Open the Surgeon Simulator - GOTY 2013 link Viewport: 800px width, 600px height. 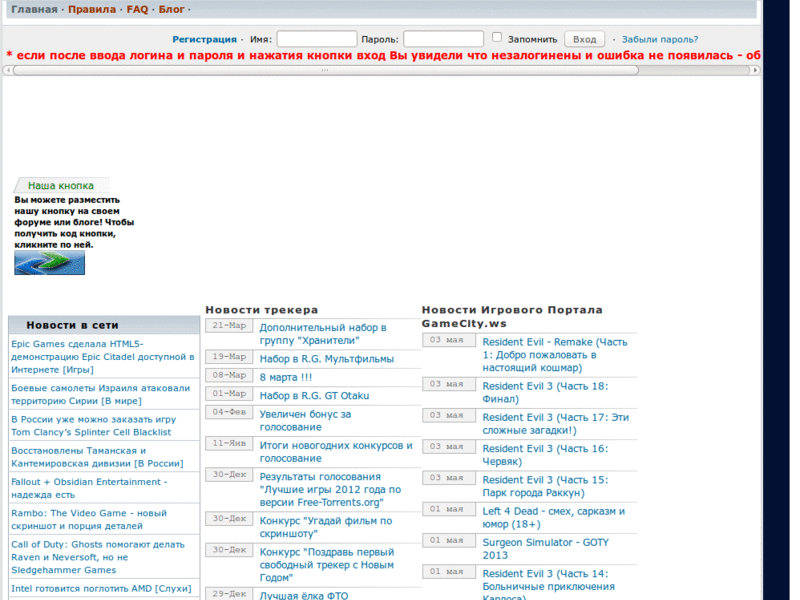(545, 548)
